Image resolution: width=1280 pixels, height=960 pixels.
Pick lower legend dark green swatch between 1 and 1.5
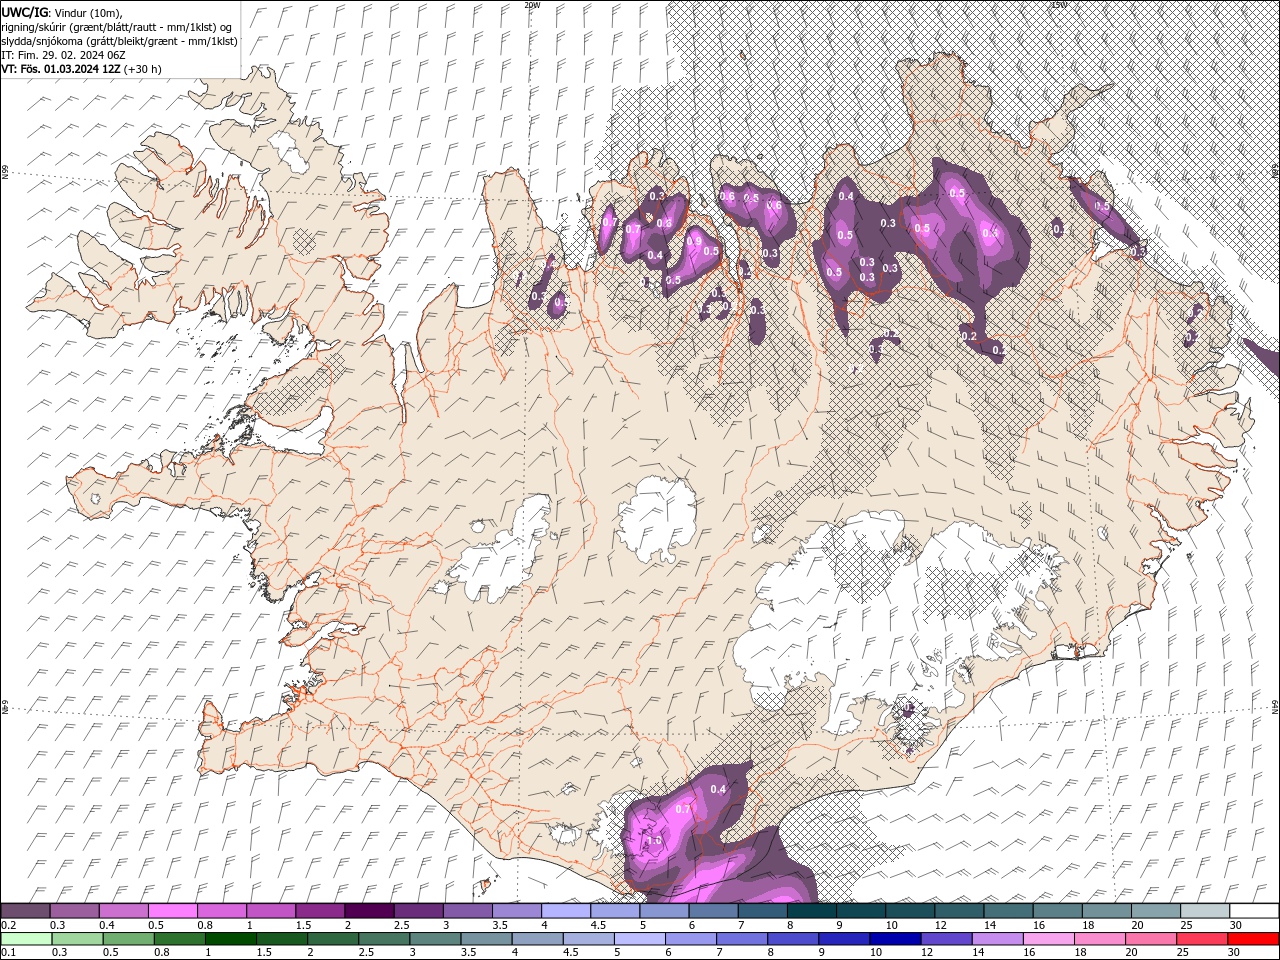click(x=230, y=939)
